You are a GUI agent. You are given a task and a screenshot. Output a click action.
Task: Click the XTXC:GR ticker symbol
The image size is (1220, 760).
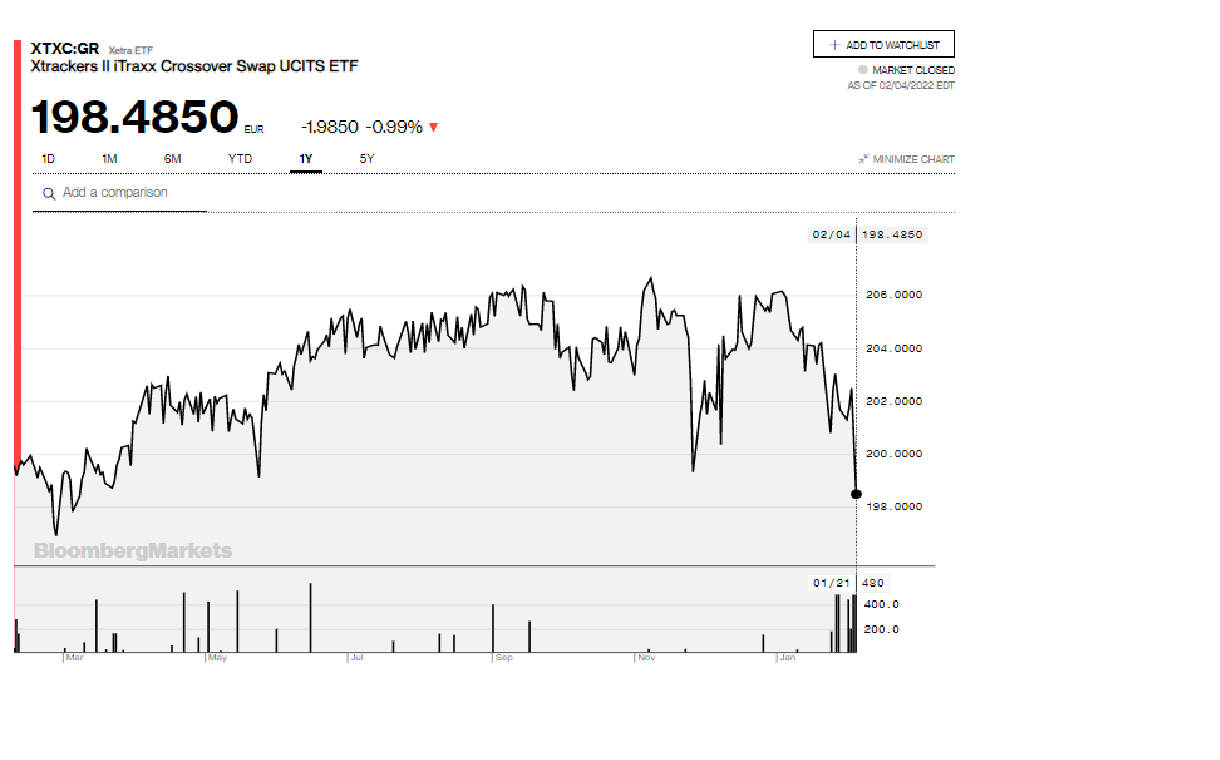[65, 48]
